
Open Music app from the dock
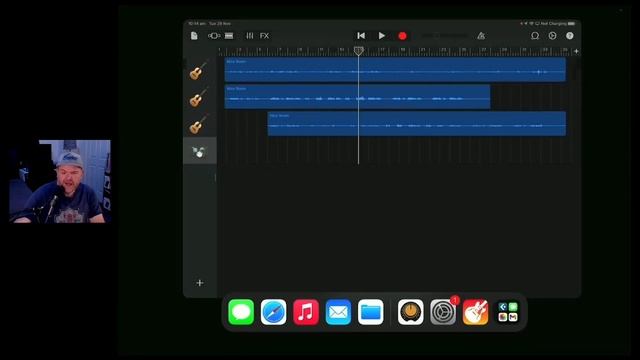[306, 312]
